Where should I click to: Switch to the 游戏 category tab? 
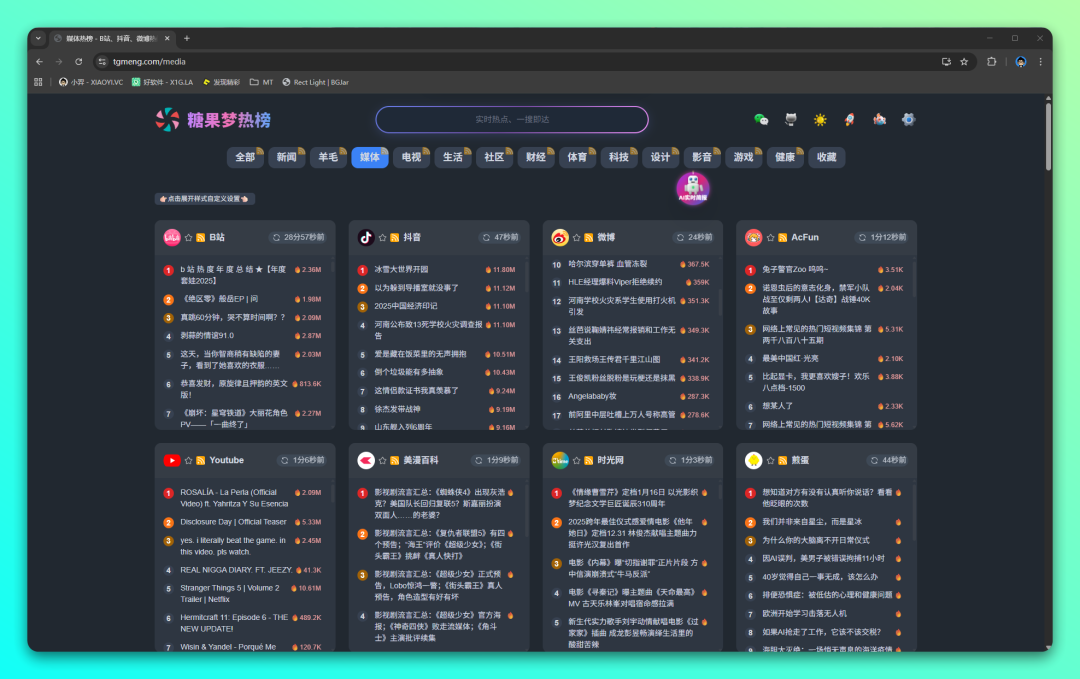click(x=743, y=157)
